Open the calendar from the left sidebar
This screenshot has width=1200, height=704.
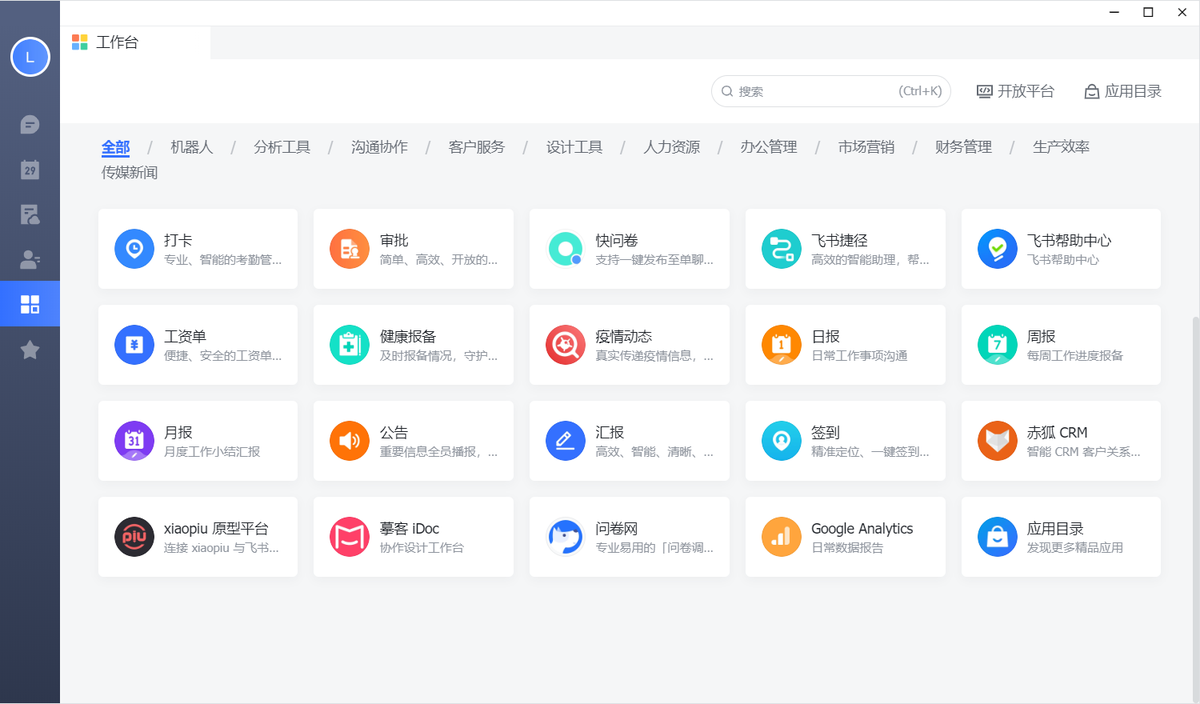click(29, 169)
